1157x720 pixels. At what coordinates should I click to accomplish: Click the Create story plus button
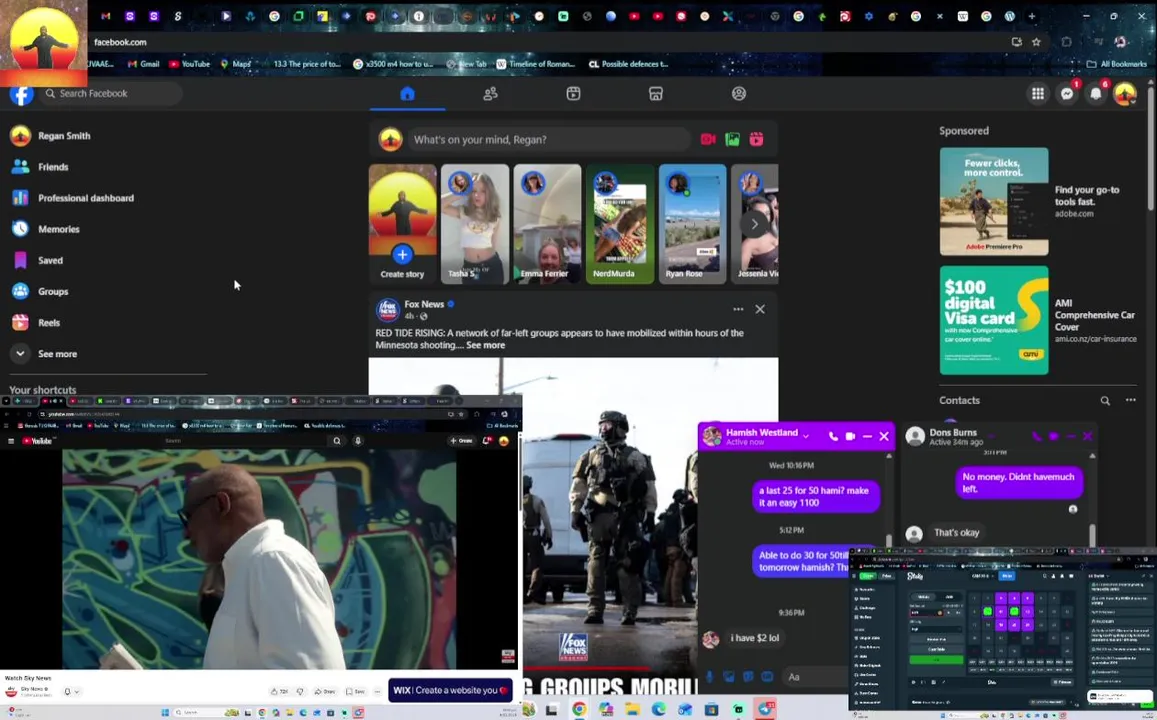coord(402,255)
